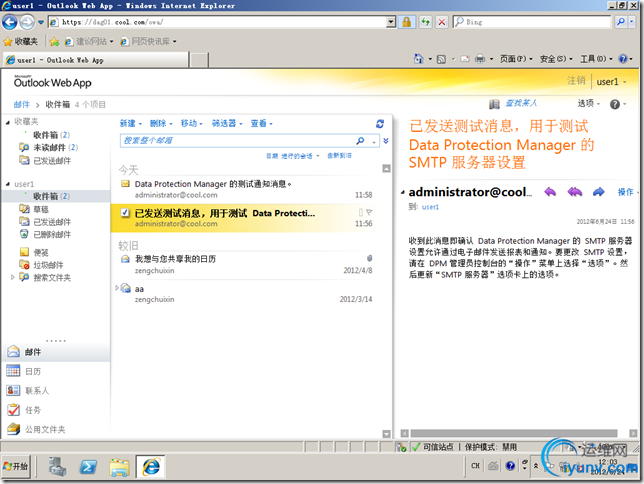Click the refresh mailbox icon in OWA toolbar

click(x=380, y=124)
